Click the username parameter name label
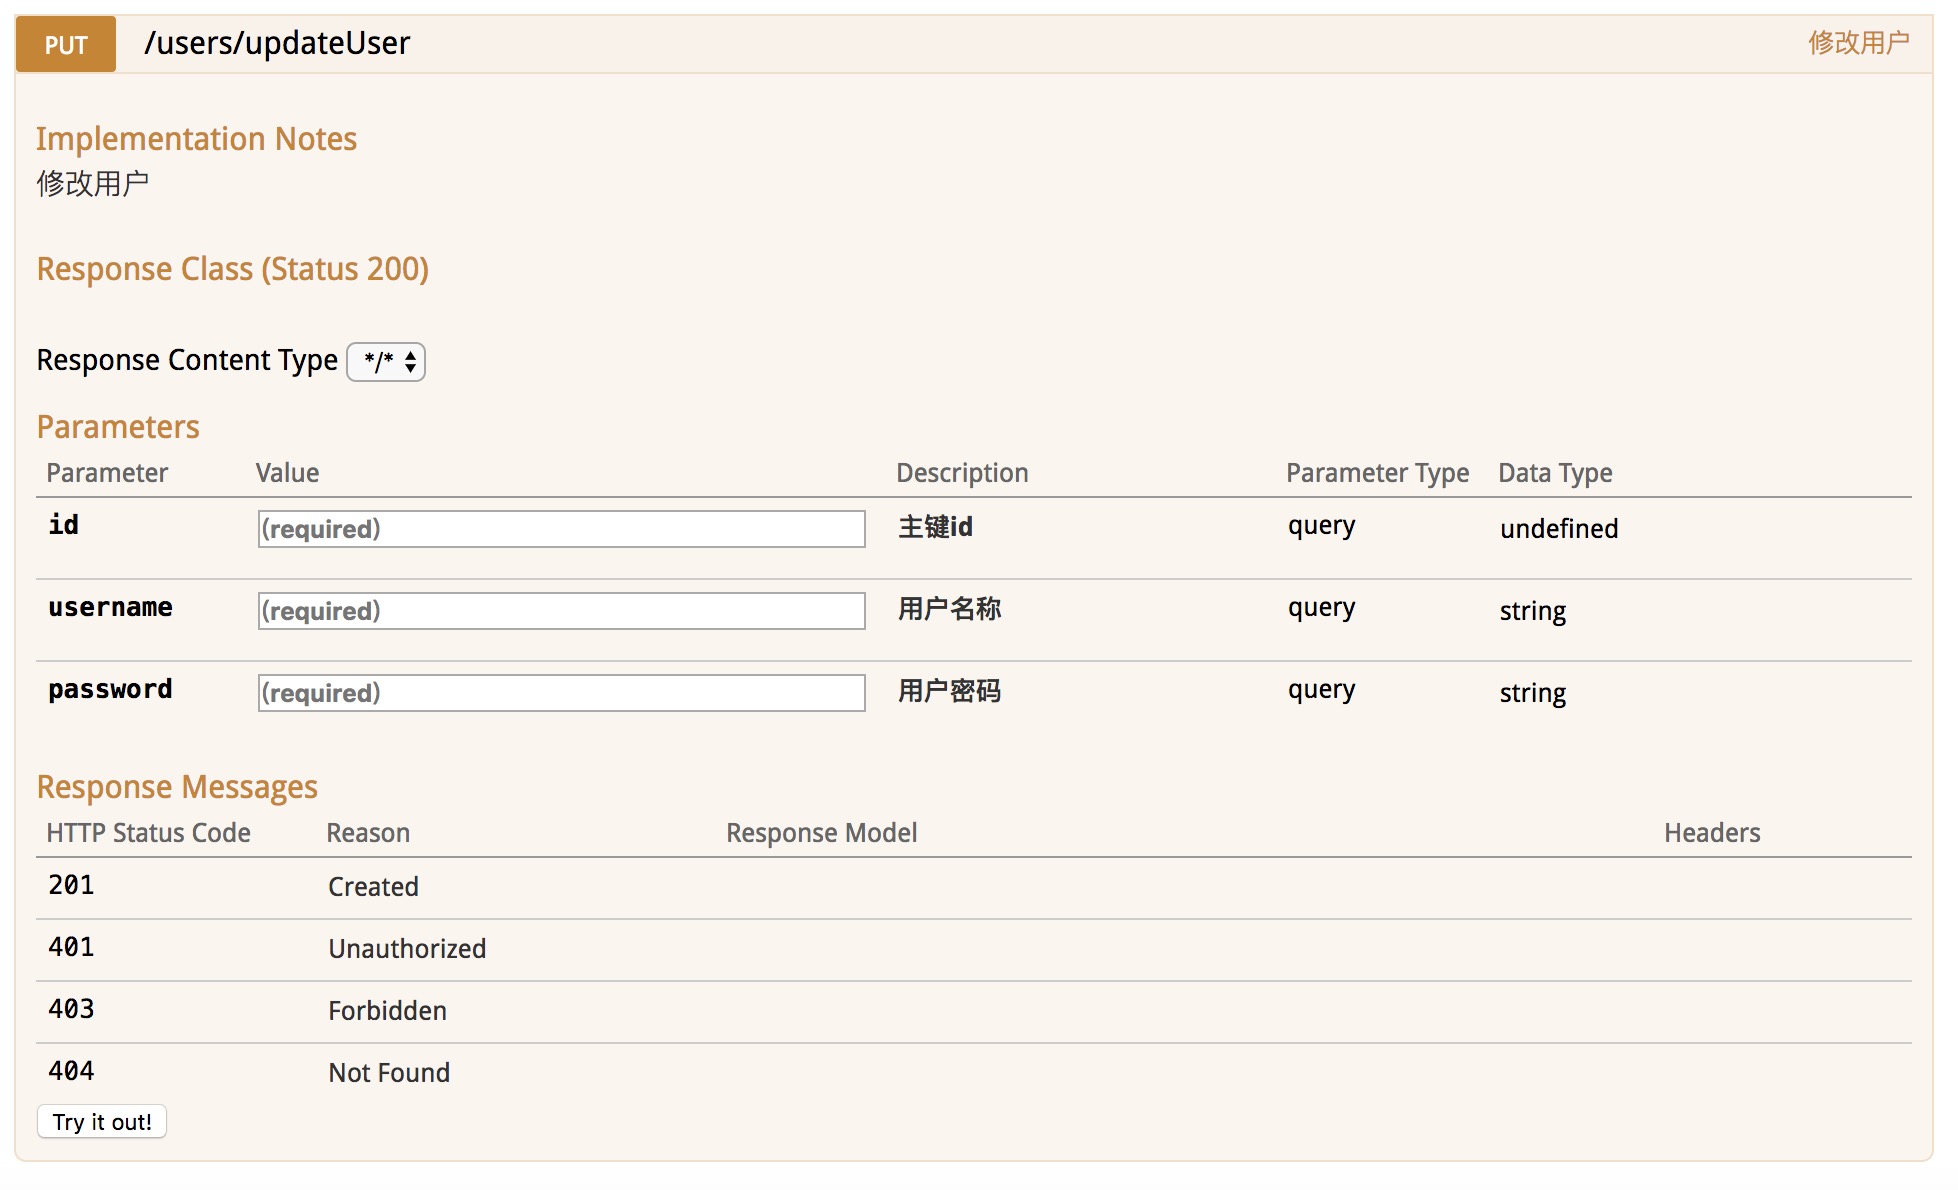The height and width of the screenshot is (1190, 1958). [110, 608]
